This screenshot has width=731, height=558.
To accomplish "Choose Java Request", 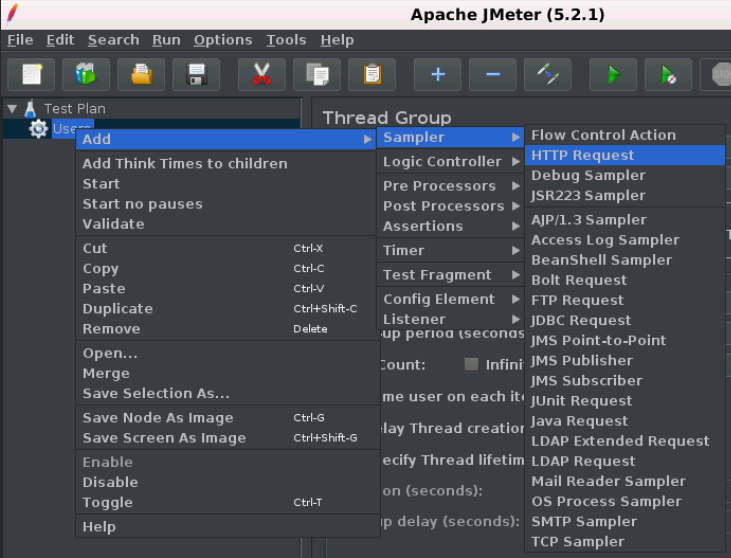I will tap(625, 420).
